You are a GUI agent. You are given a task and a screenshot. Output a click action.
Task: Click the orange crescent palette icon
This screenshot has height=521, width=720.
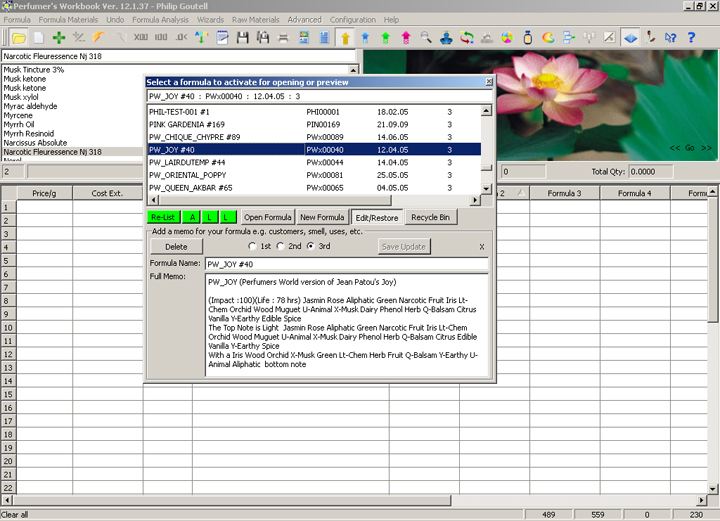548,38
